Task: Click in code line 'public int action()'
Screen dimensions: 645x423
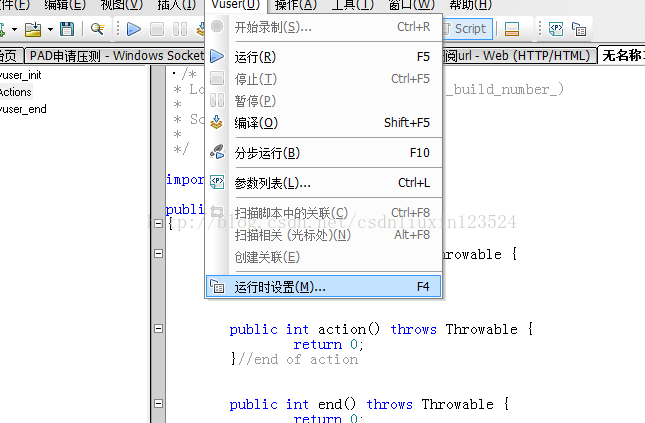Action: point(381,329)
